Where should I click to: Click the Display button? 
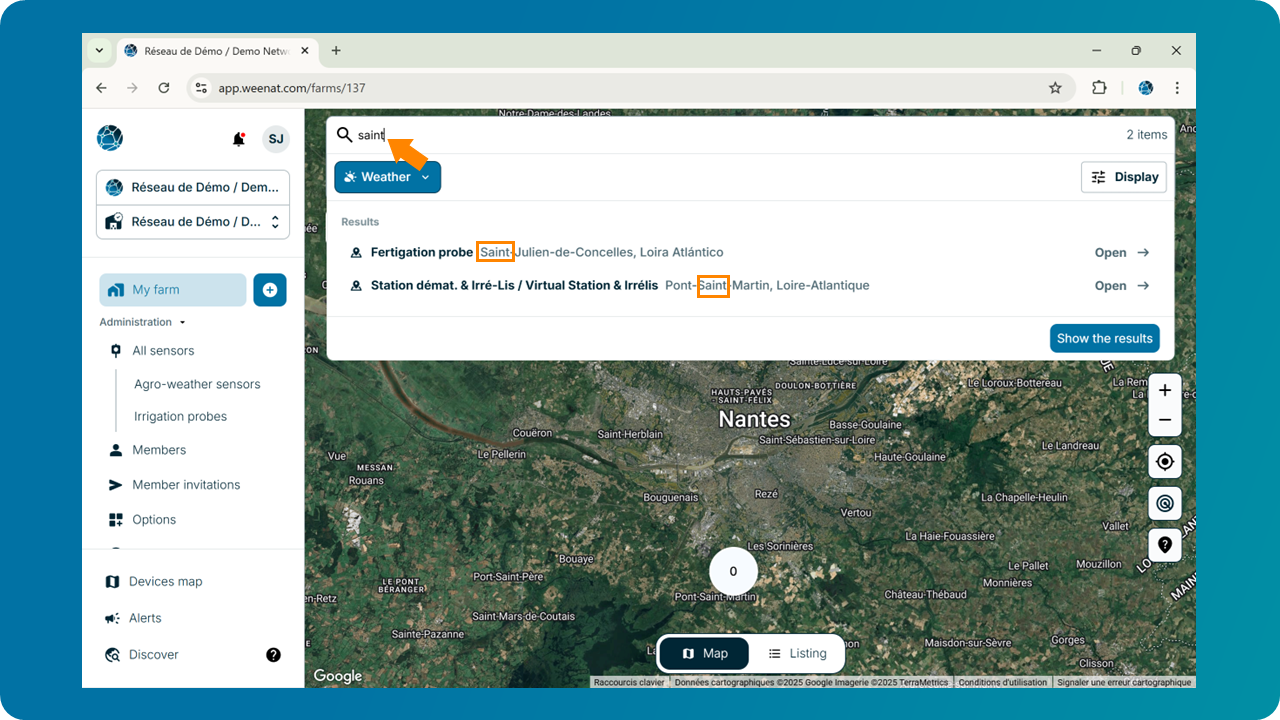point(1124,177)
